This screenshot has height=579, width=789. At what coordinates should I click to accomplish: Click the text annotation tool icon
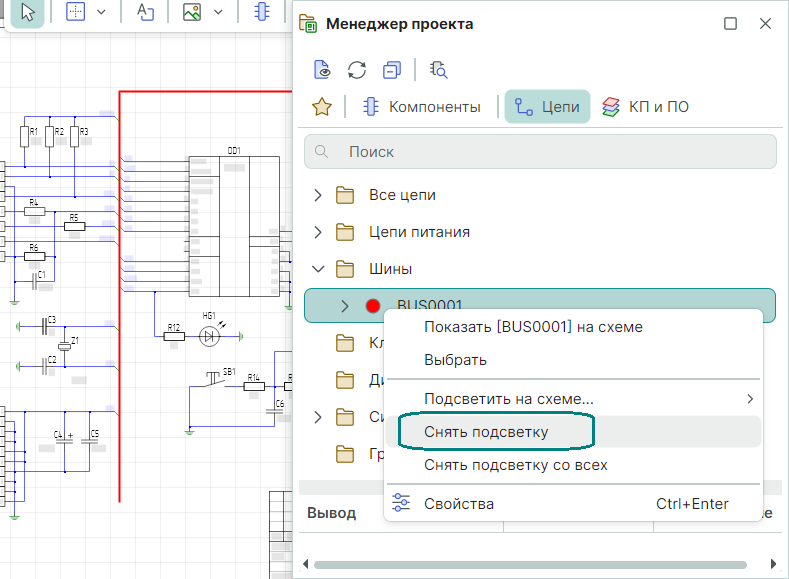point(146,12)
